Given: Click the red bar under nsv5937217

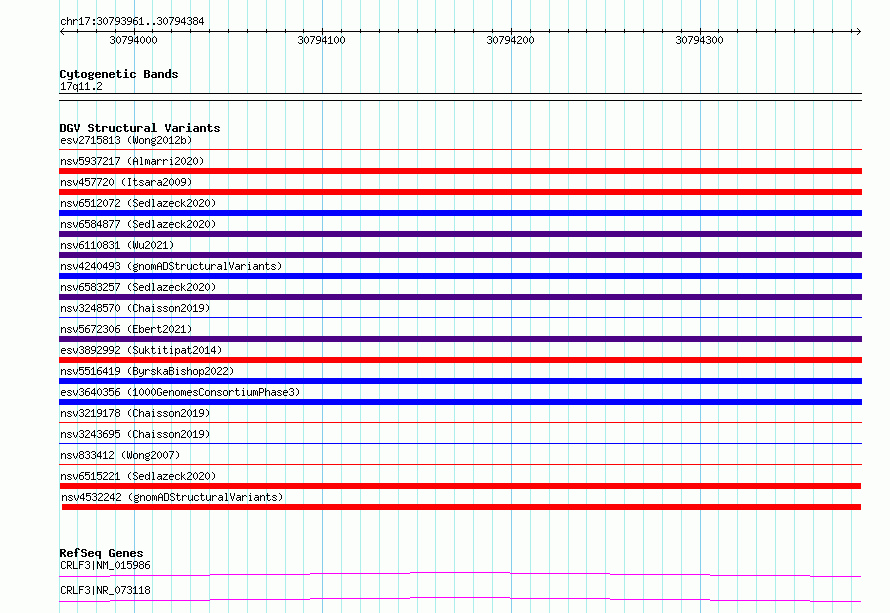Looking at the screenshot, I should (x=460, y=171).
